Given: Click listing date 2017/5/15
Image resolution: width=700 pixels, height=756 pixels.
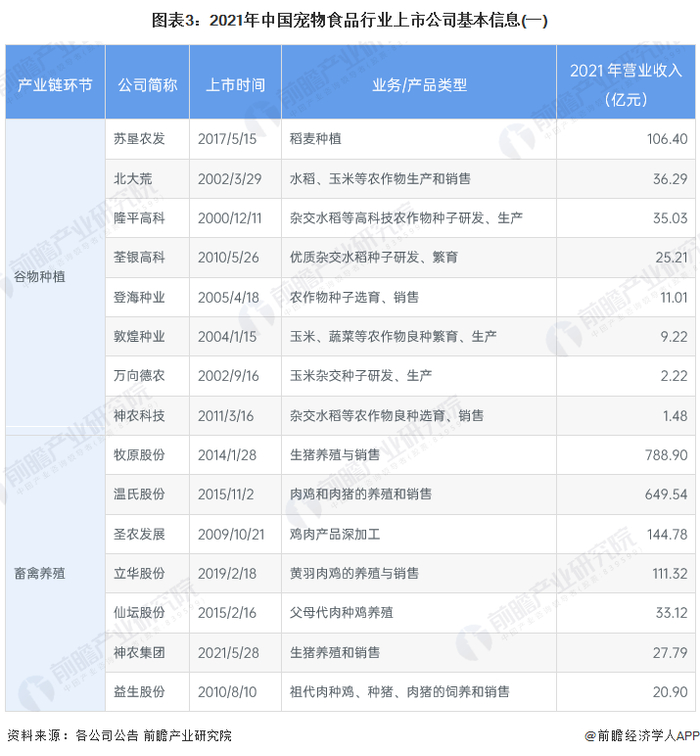Looking at the screenshot, I should (x=227, y=139).
